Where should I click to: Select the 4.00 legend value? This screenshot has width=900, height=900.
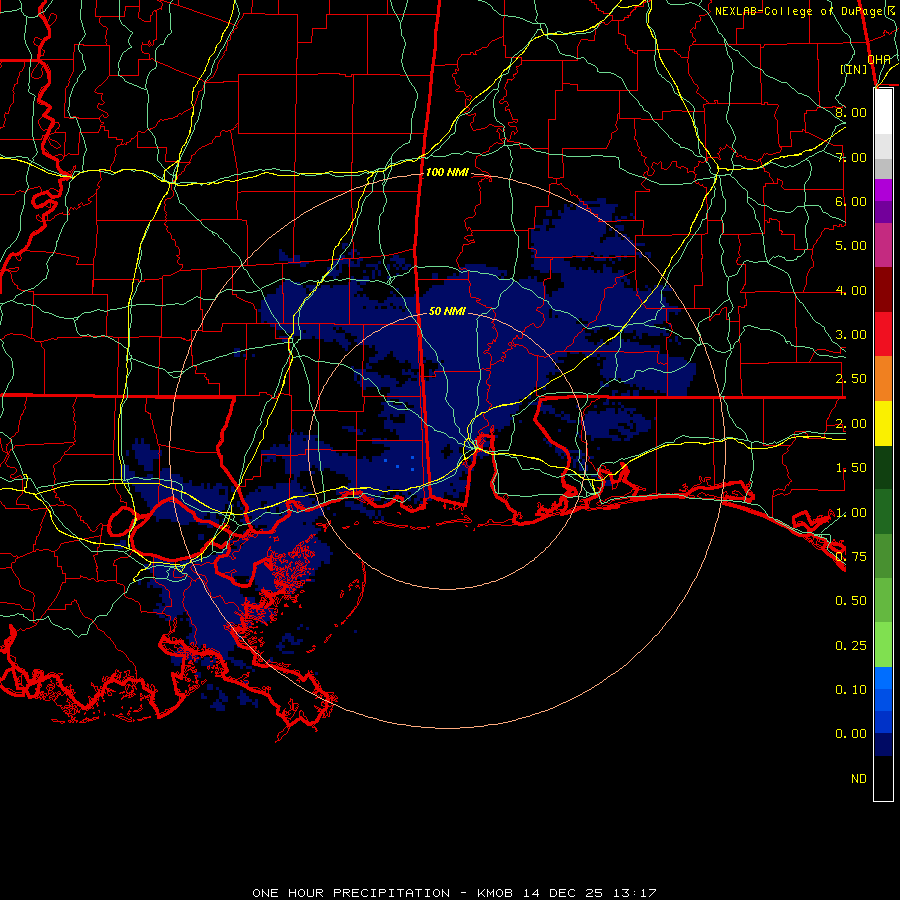tap(851, 290)
